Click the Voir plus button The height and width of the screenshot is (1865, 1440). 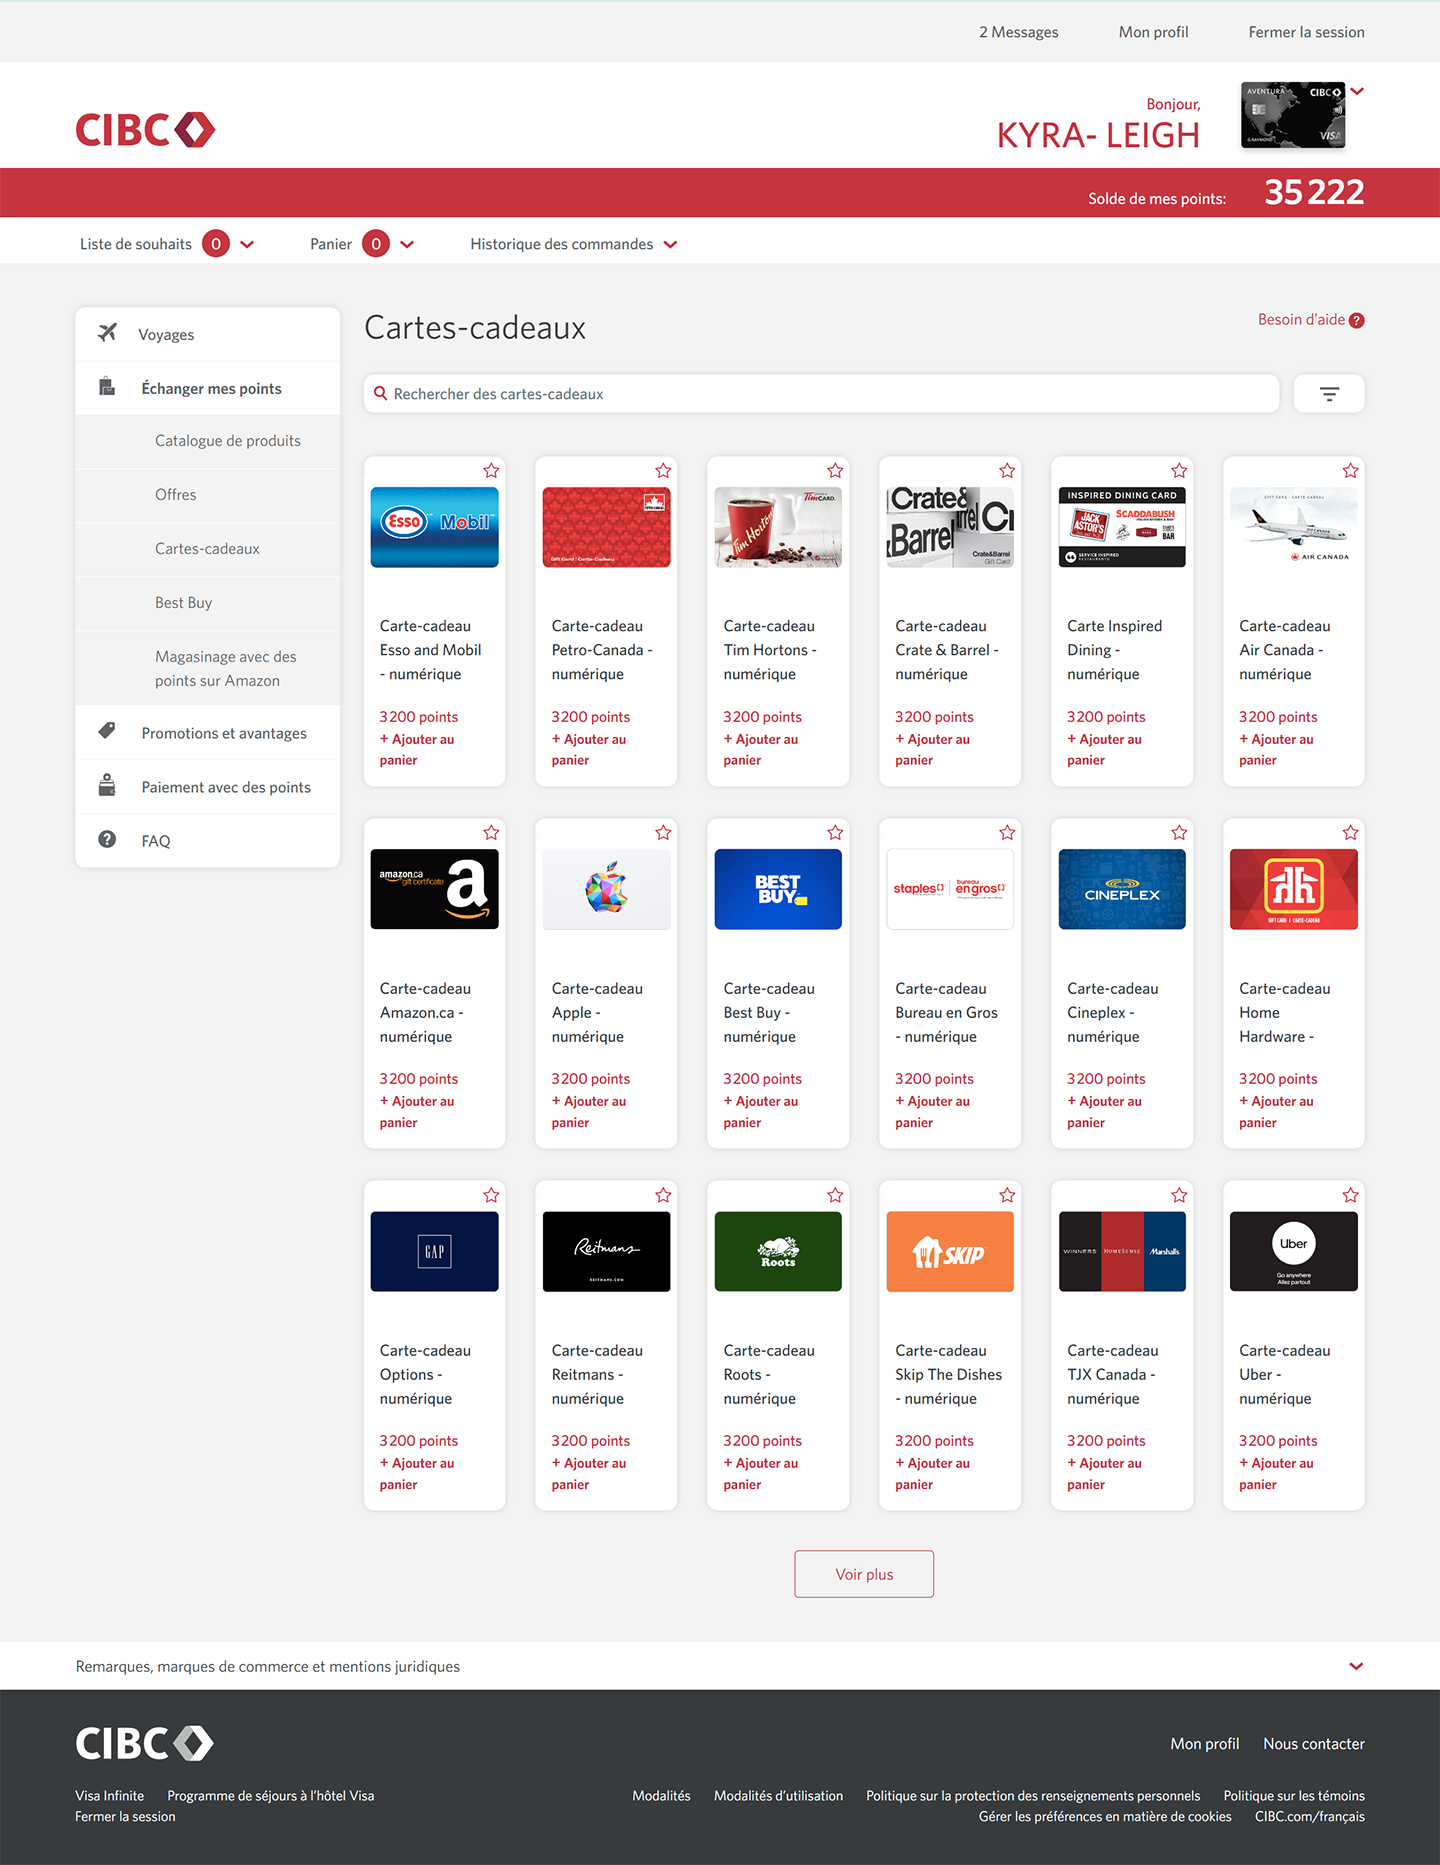click(864, 1574)
